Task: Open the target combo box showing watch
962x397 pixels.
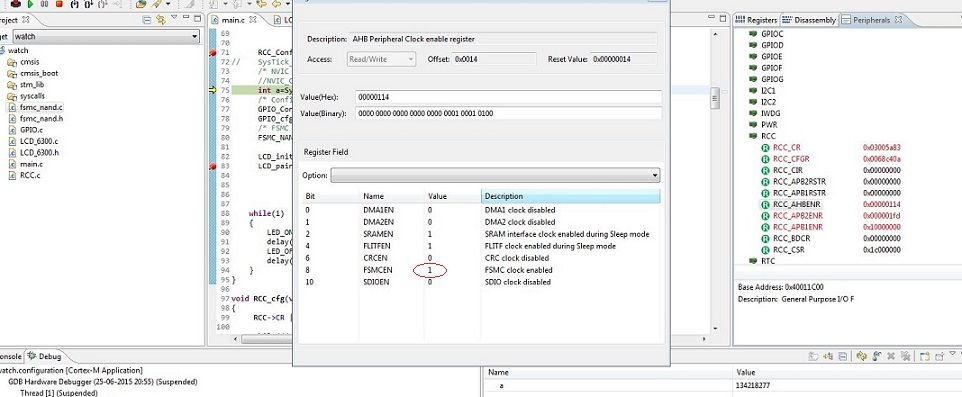Action: click(106, 37)
